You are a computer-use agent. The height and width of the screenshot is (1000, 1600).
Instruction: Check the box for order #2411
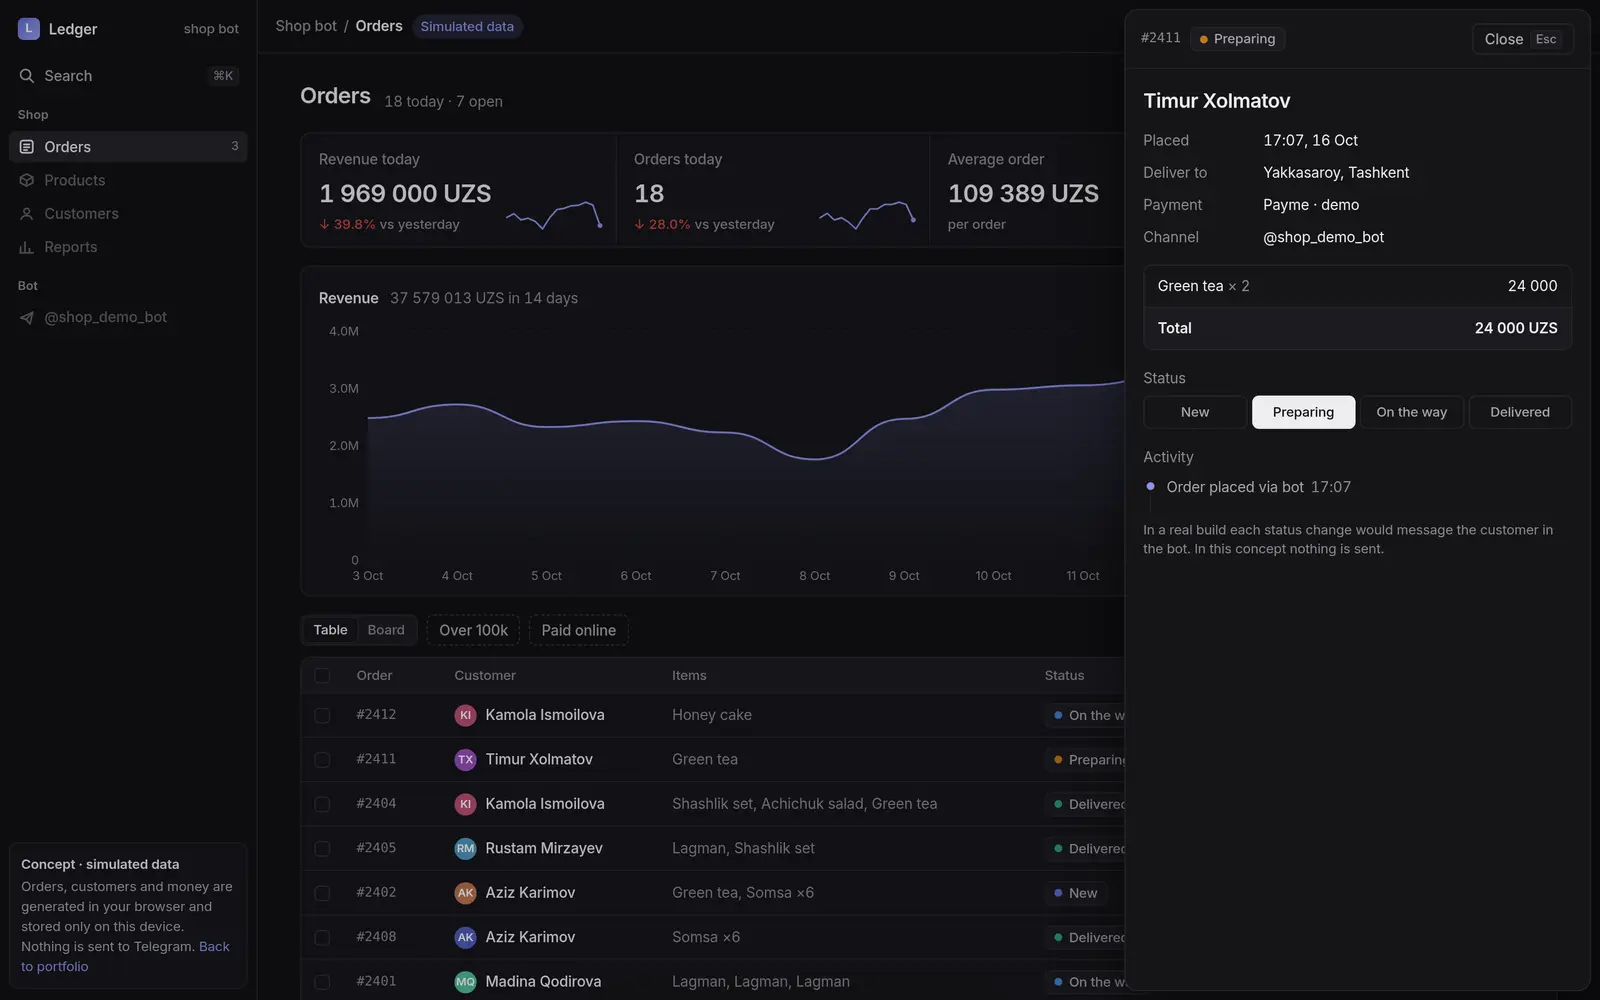pyautogui.click(x=322, y=760)
